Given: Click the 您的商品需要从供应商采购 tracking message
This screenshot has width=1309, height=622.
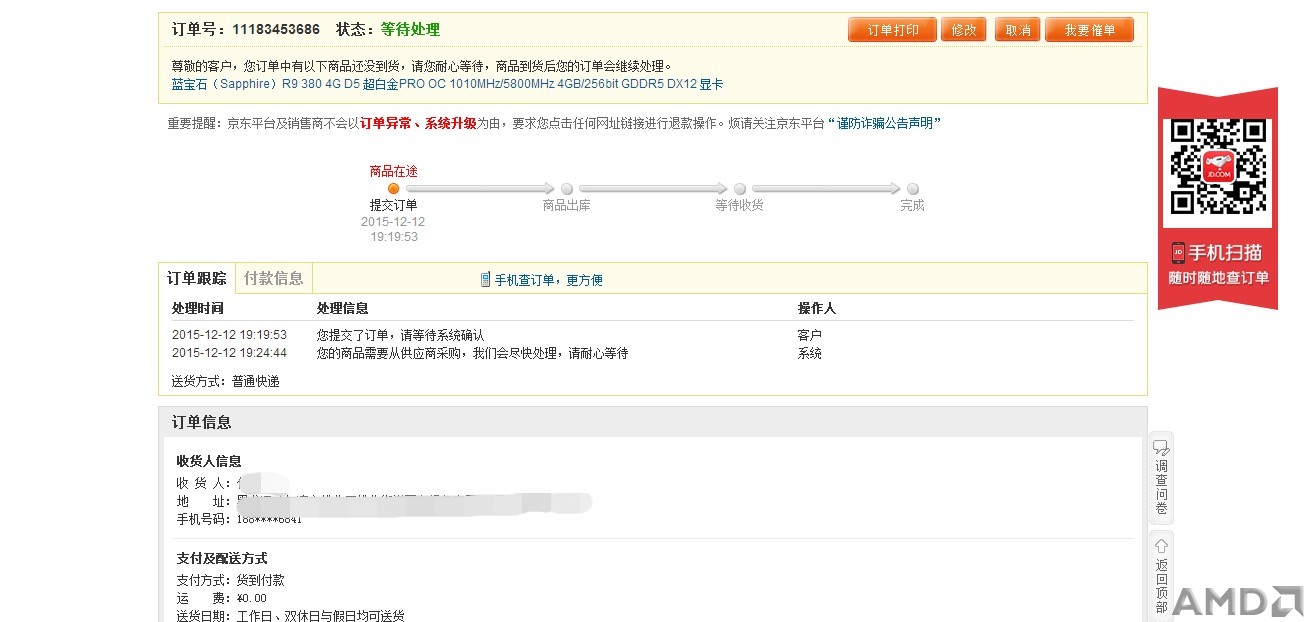Looking at the screenshot, I should tap(472, 353).
